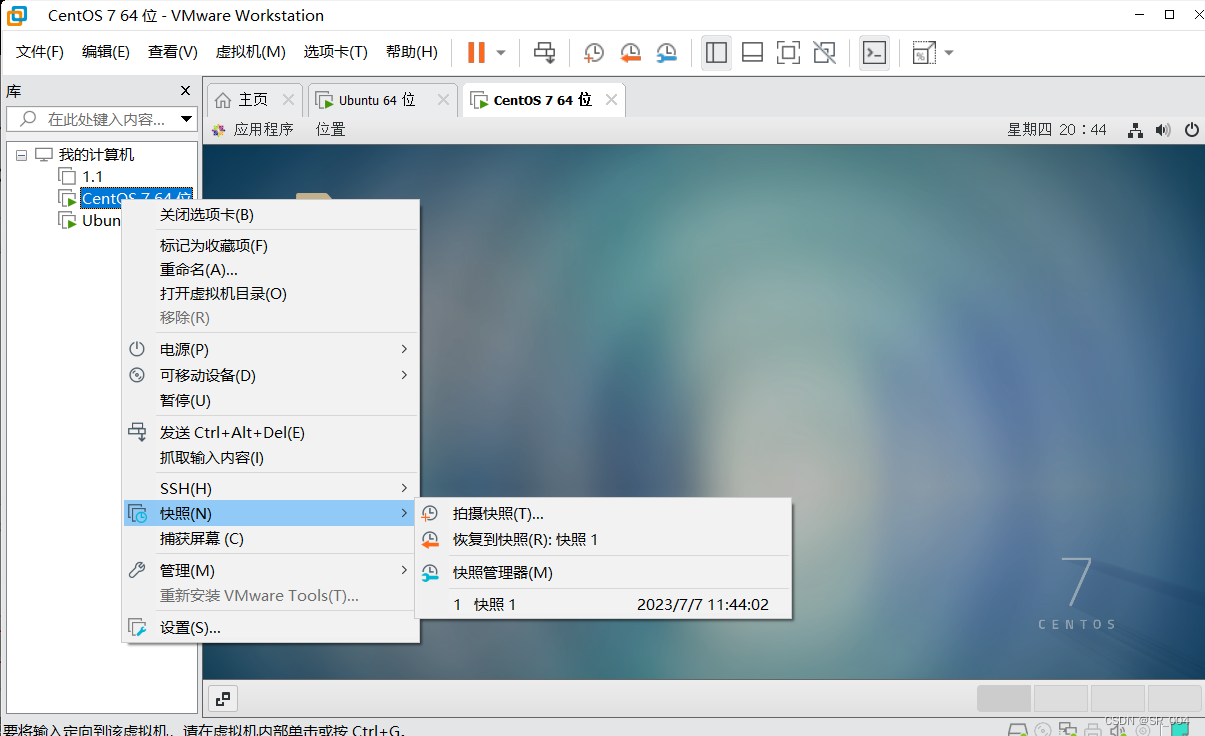Open the dropdown arrow beside the stretch icon
Viewport: 1205px width, 736px height.
pos(948,53)
